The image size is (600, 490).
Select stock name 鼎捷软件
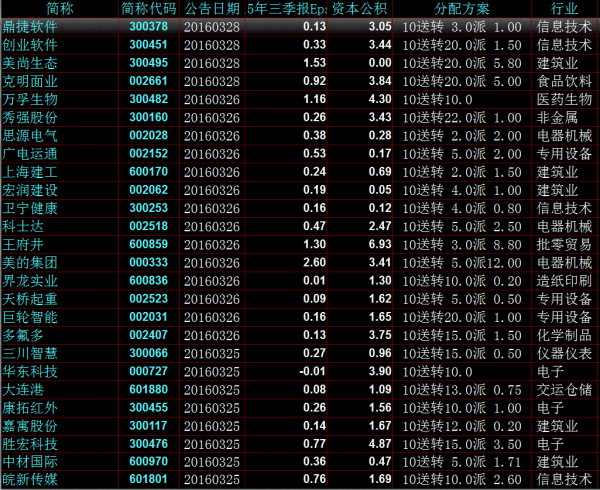[30, 27]
